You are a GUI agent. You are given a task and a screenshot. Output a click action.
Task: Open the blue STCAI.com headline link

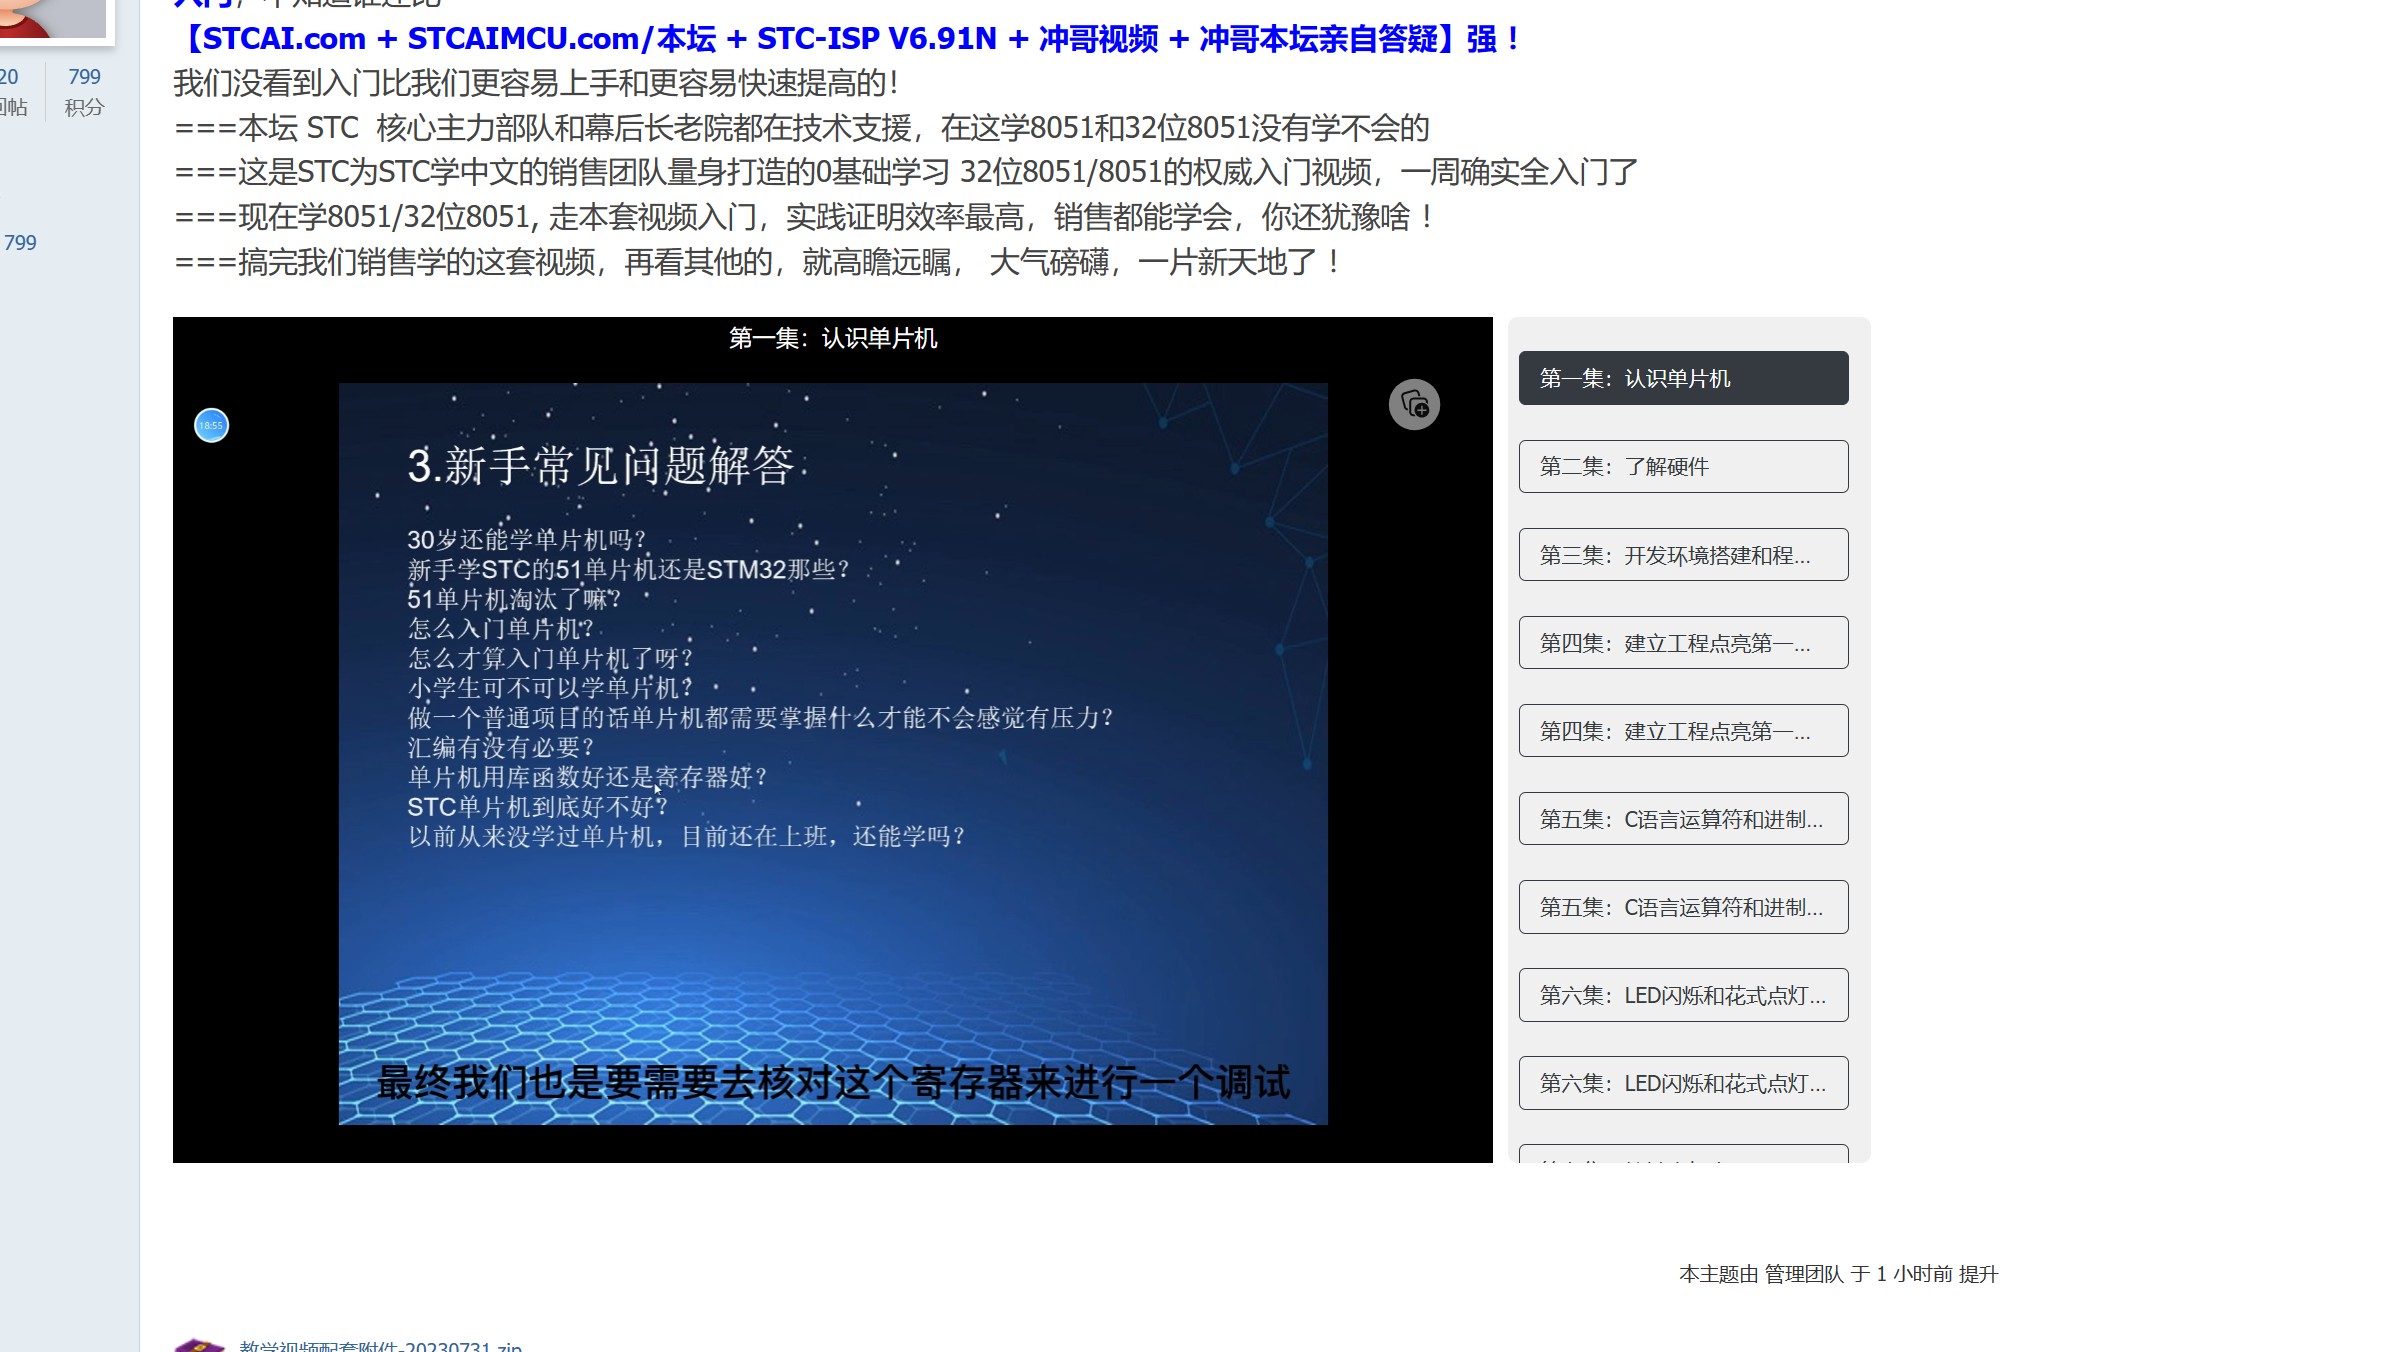point(848,39)
